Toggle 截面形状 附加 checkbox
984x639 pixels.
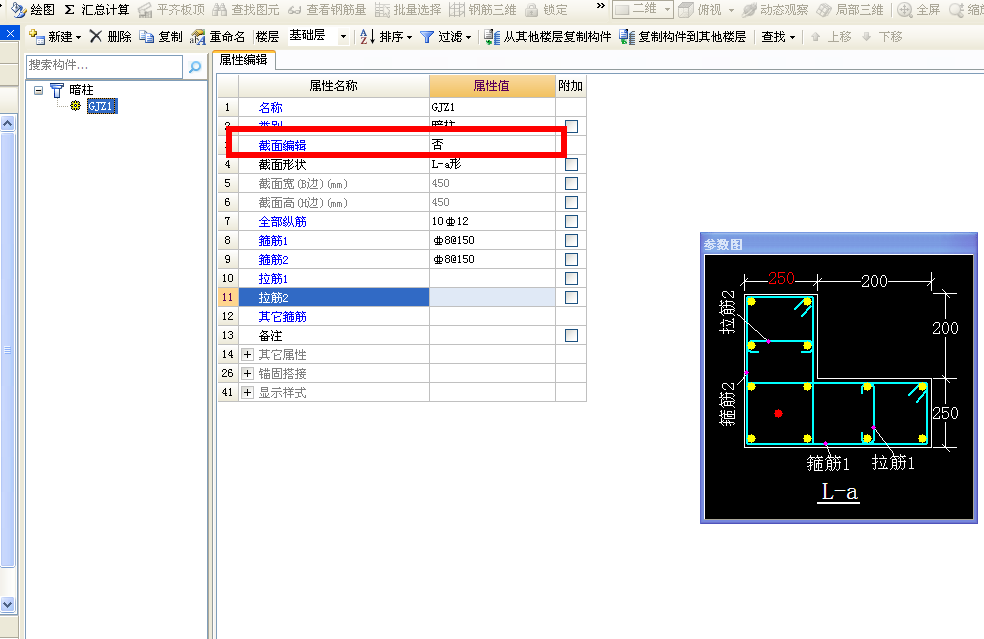coord(571,164)
